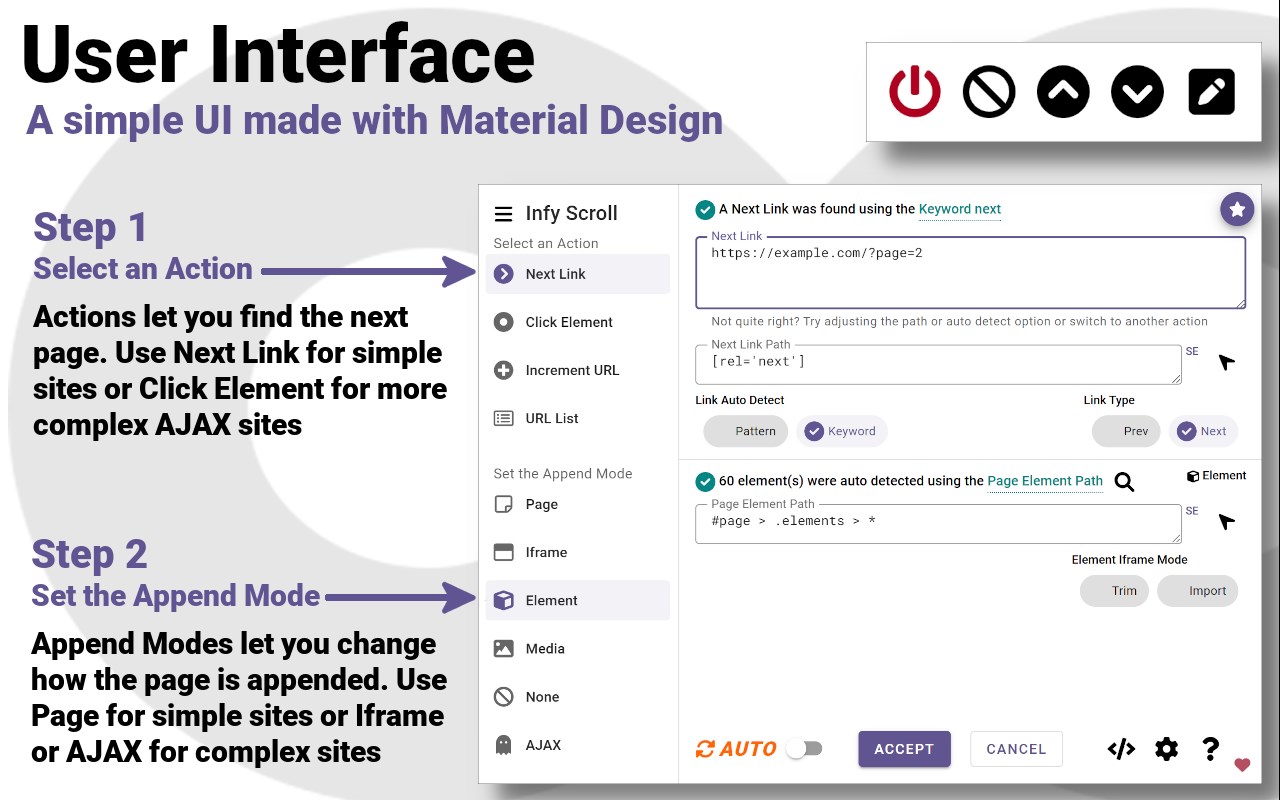
Task: Click the blacklist circle-slash icon
Action: click(x=989, y=92)
